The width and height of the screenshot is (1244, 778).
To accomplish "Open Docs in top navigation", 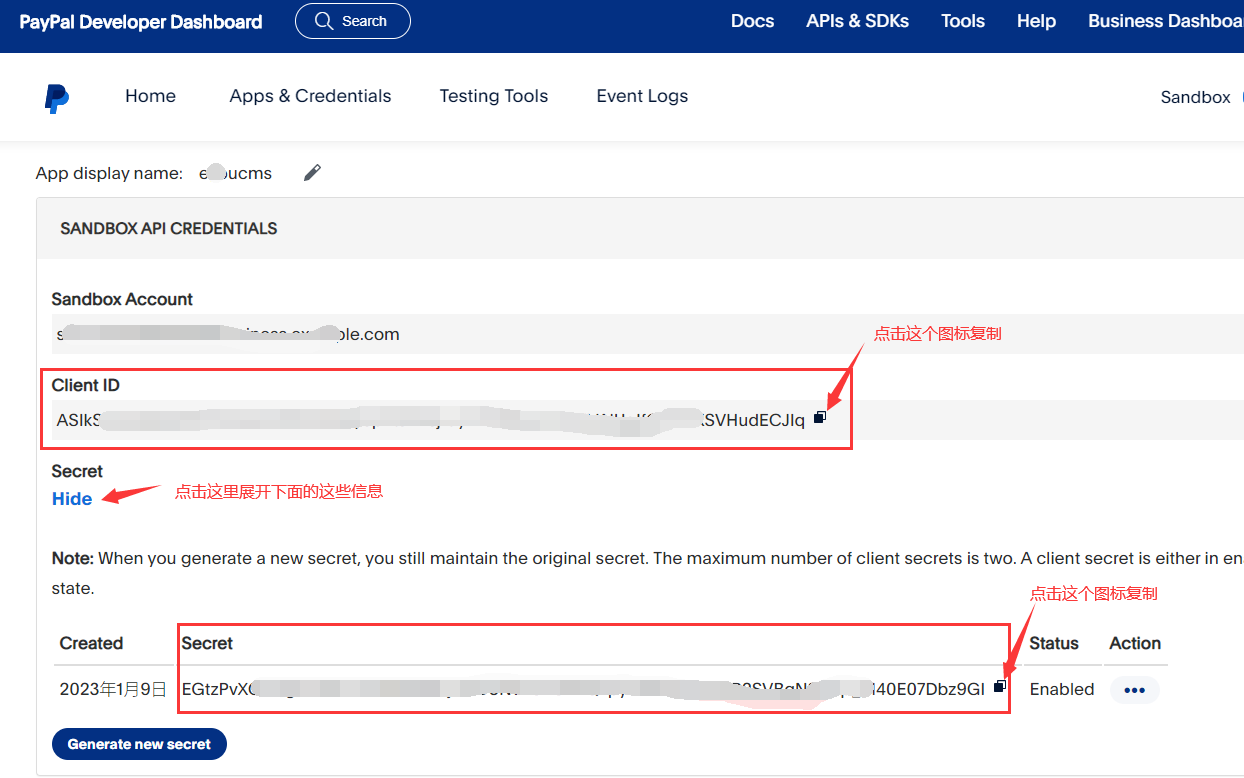I will click(752, 21).
